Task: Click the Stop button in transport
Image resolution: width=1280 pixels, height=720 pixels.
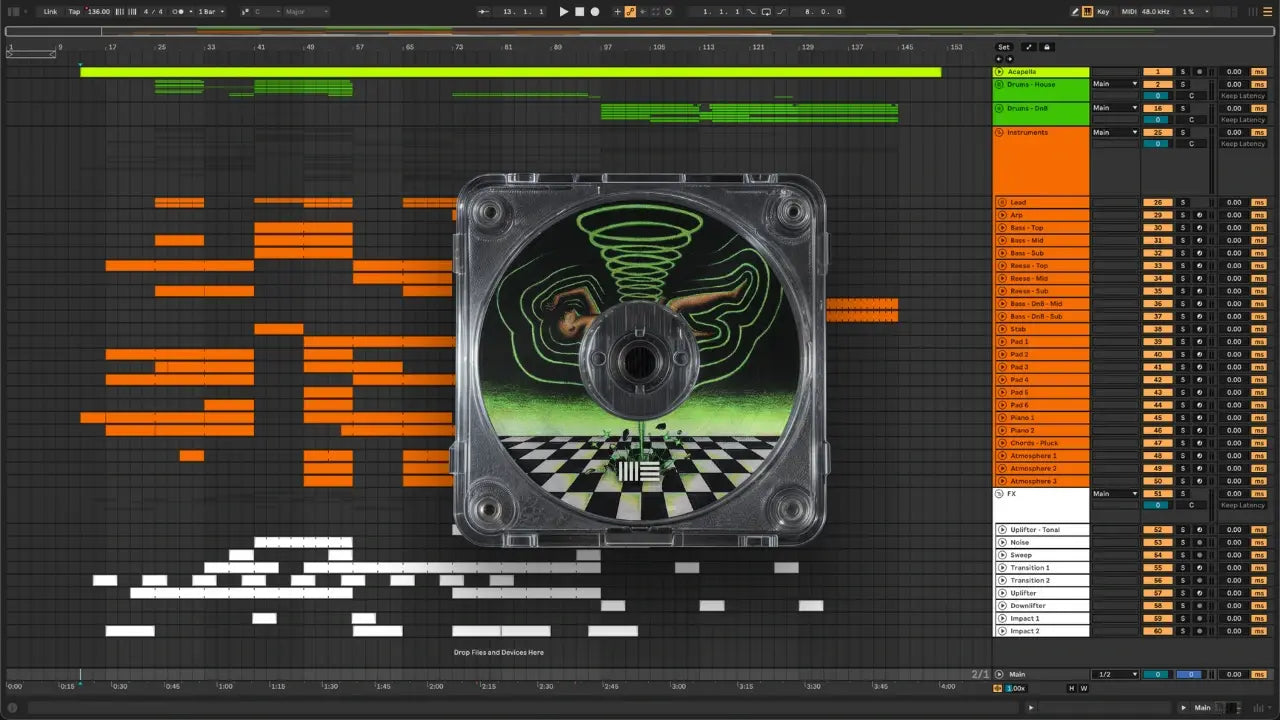Action: point(579,12)
